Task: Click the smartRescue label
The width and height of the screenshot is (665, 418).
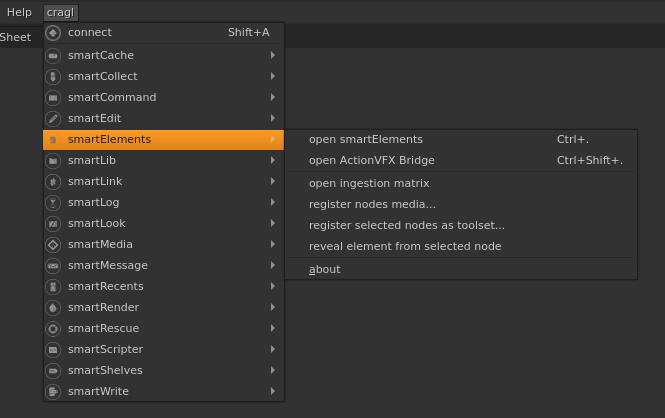Action: (103, 329)
